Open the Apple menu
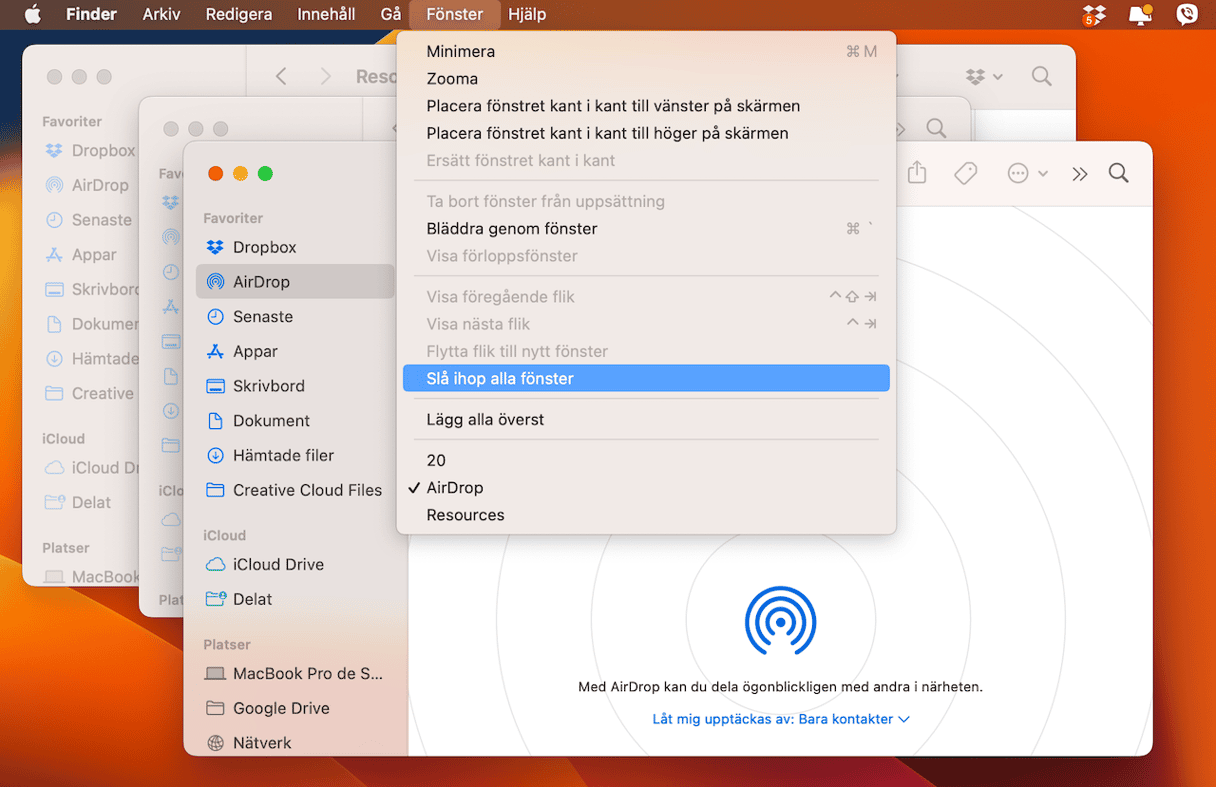 tap(33, 15)
